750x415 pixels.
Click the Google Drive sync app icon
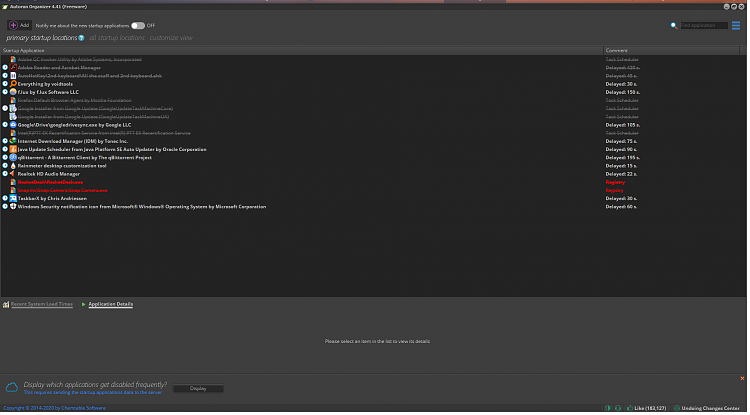pyautogui.click(x=13, y=125)
